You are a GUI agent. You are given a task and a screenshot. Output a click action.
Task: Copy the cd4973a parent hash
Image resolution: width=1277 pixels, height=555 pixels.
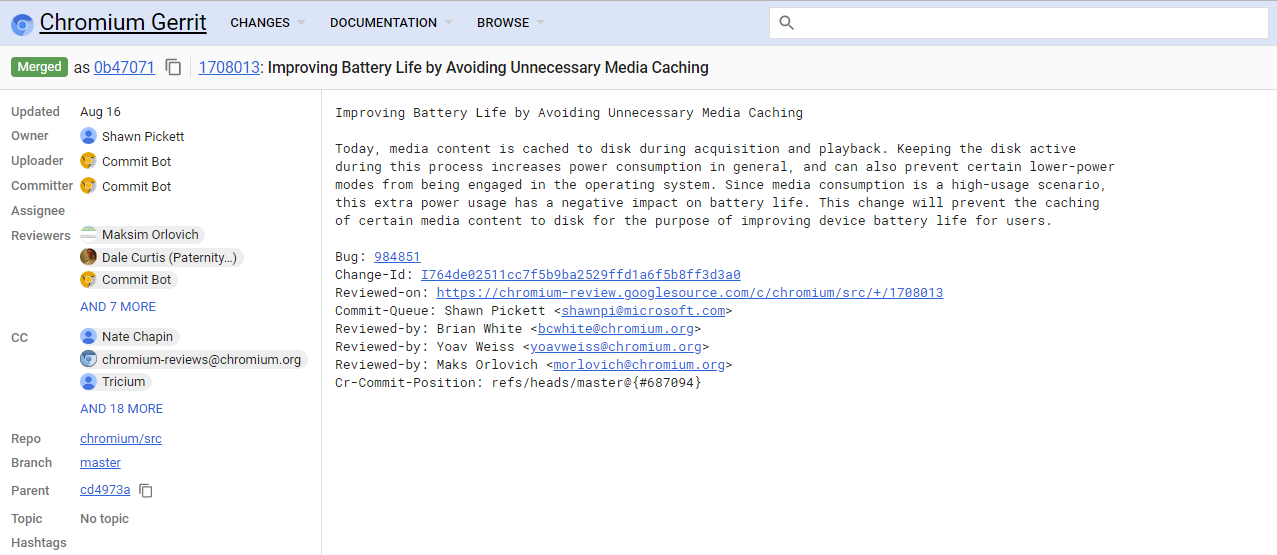146,490
